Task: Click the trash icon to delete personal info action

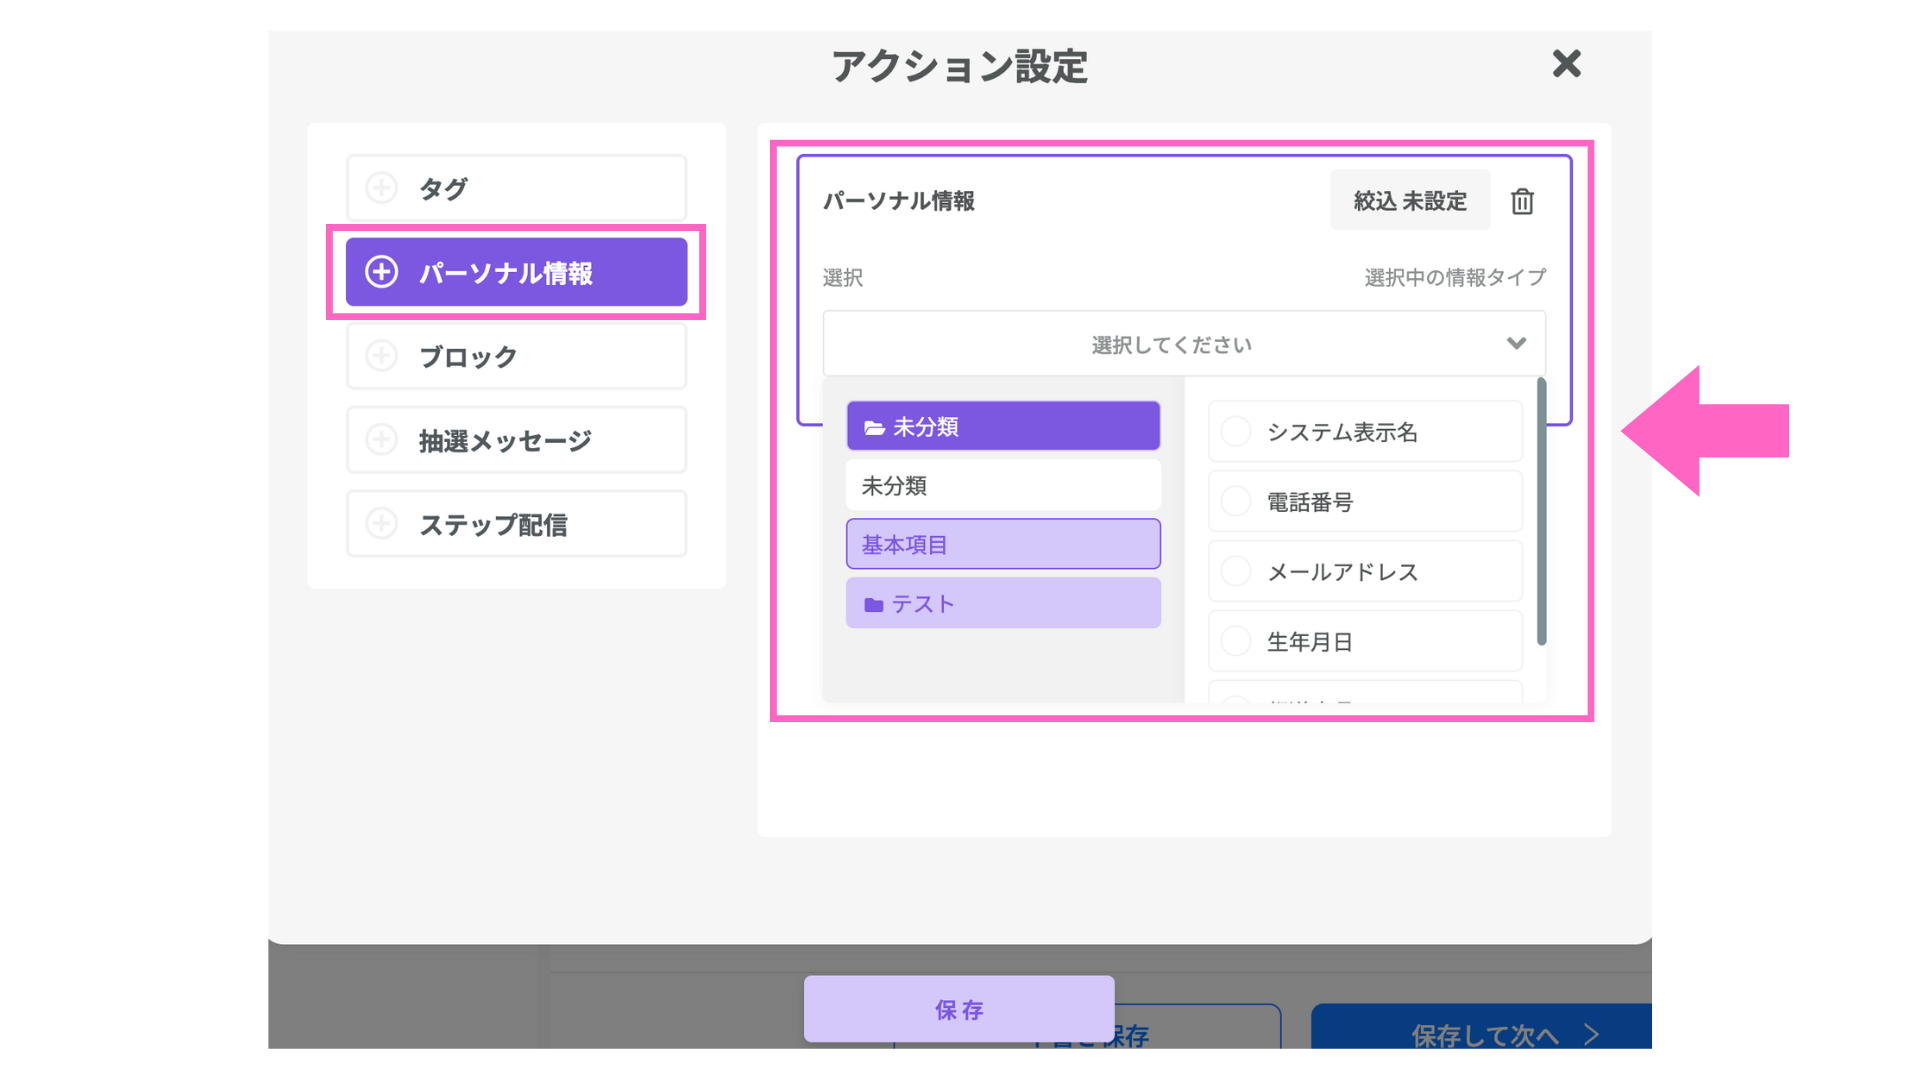Action: pos(1522,201)
